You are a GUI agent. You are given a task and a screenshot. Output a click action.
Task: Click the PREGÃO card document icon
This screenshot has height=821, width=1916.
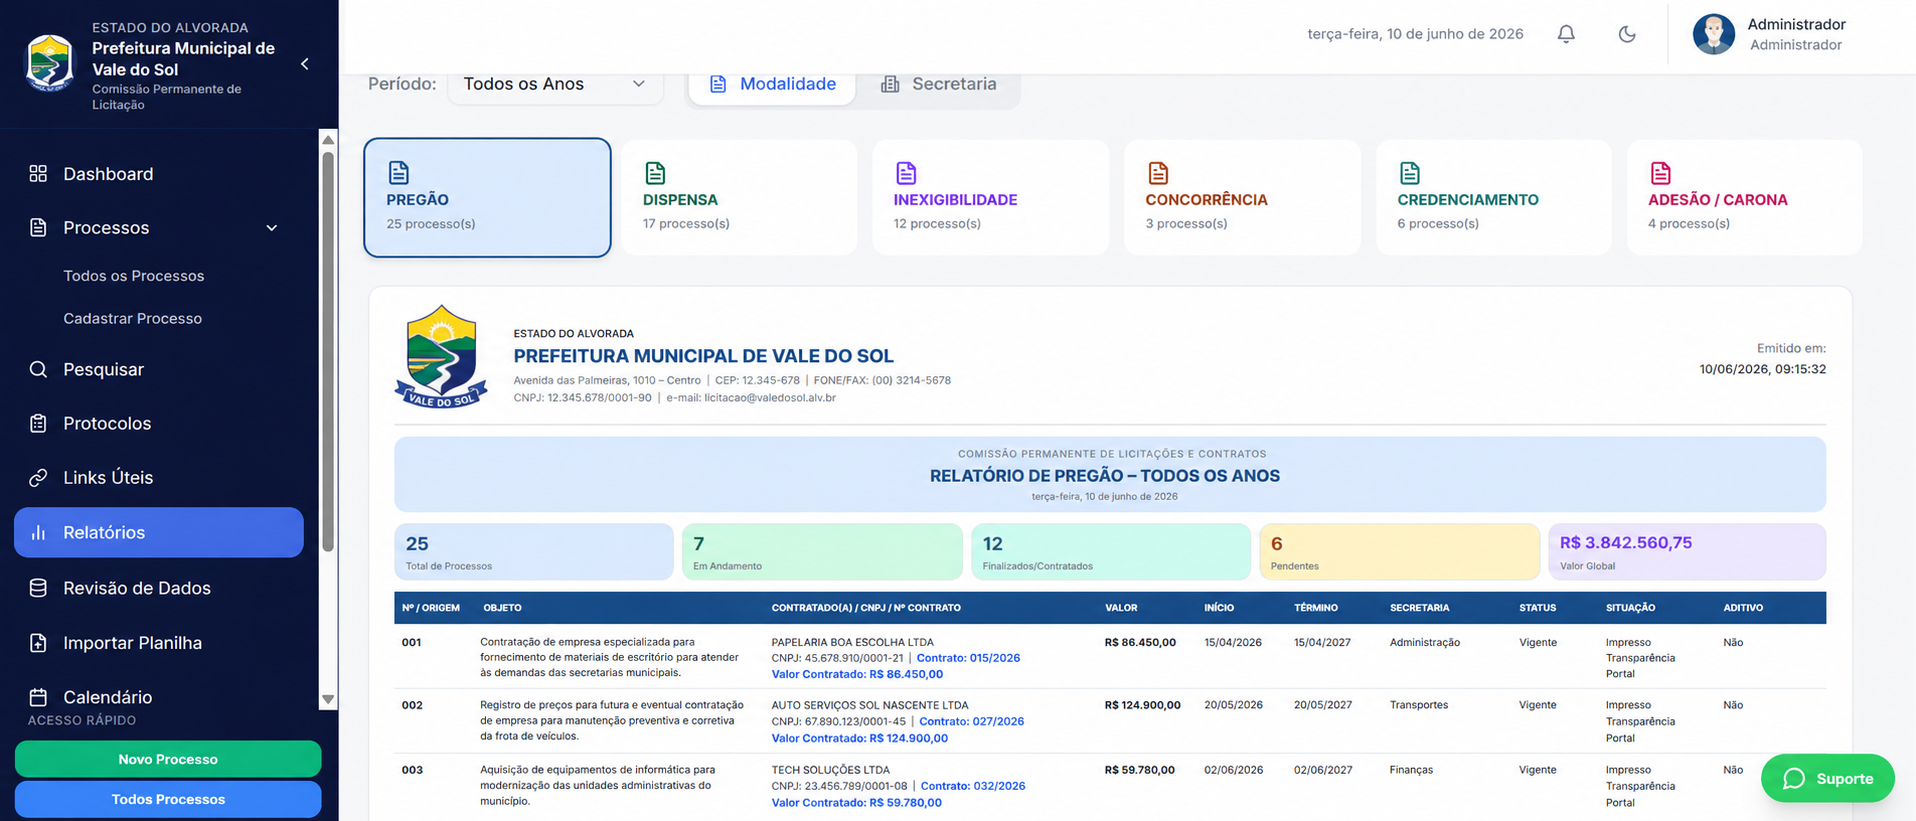pyautogui.click(x=398, y=172)
